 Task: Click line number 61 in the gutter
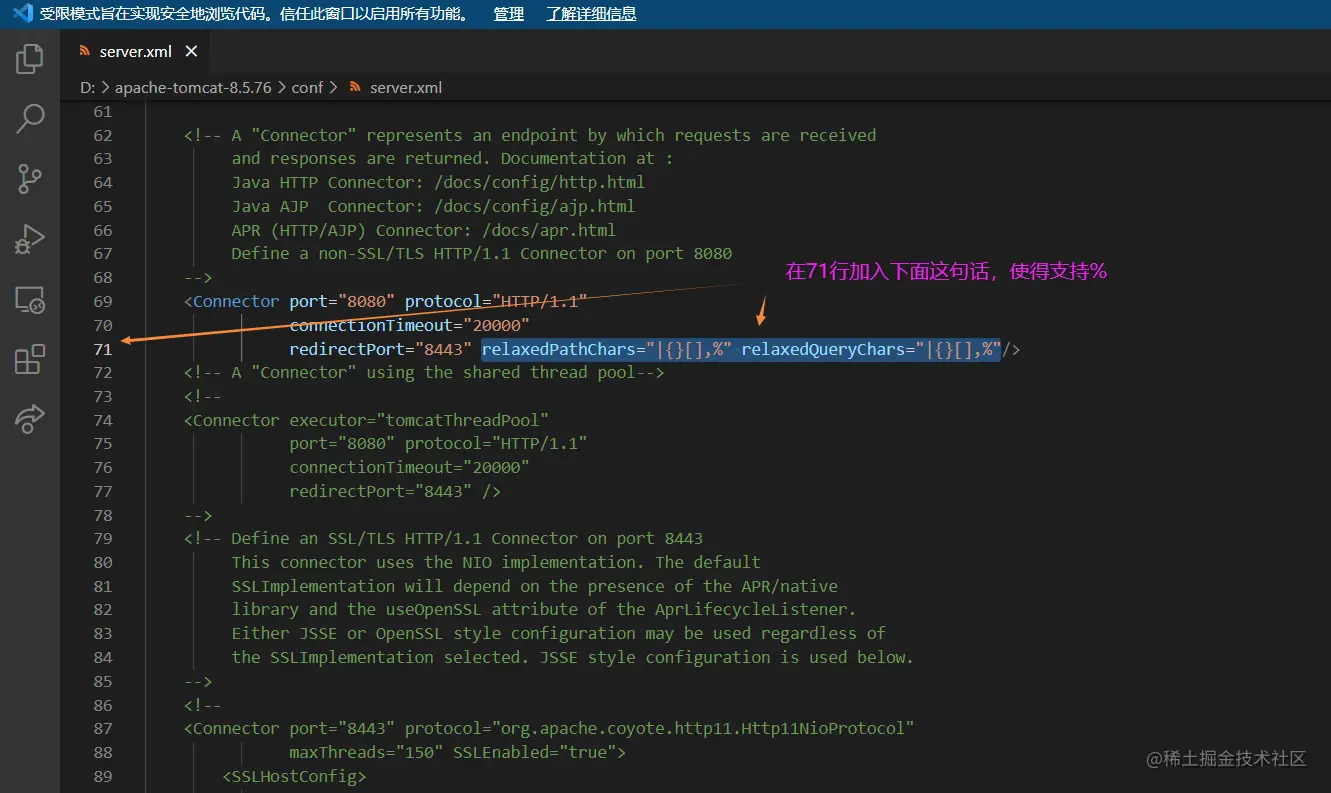[103, 111]
